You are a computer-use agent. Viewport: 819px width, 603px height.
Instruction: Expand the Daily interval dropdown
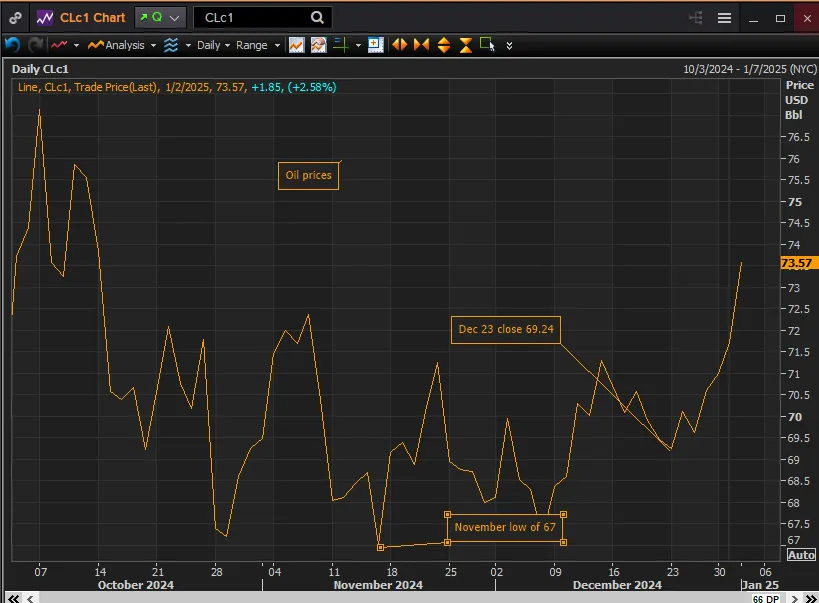[213, 45]
